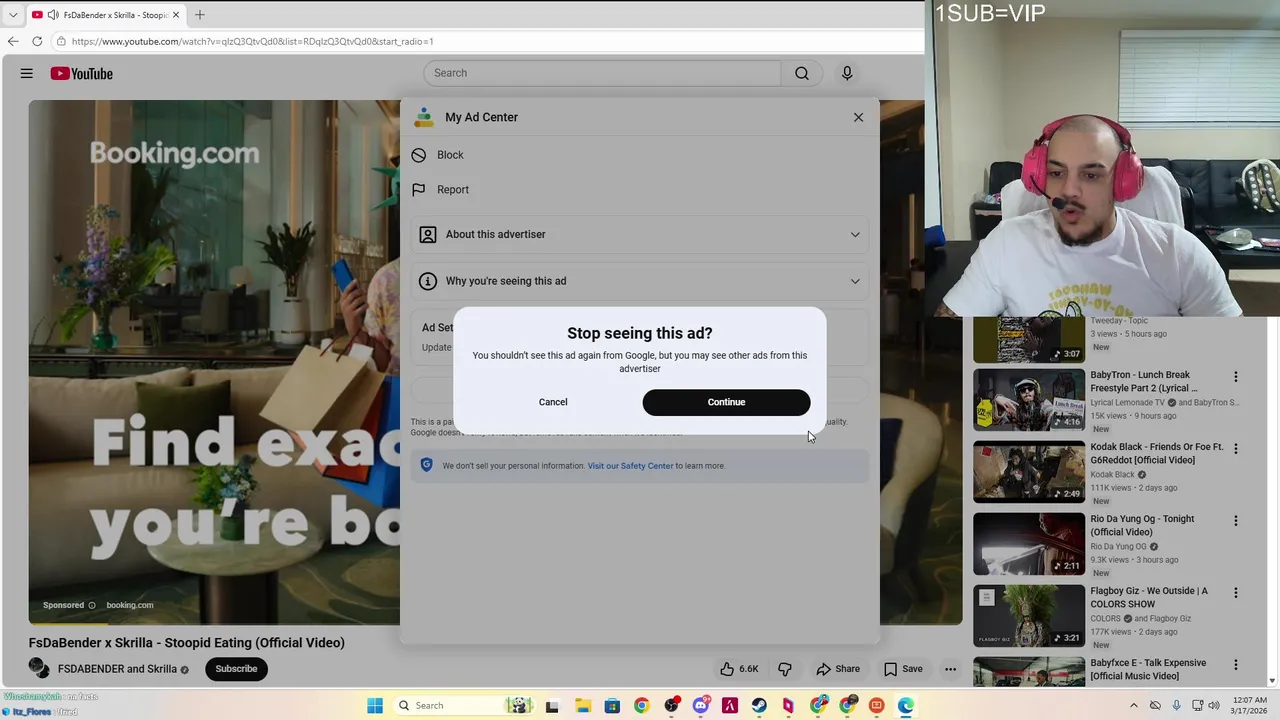Click the Sponsored info icon on ad
1280x720 pixels.
tap(92, 605)
